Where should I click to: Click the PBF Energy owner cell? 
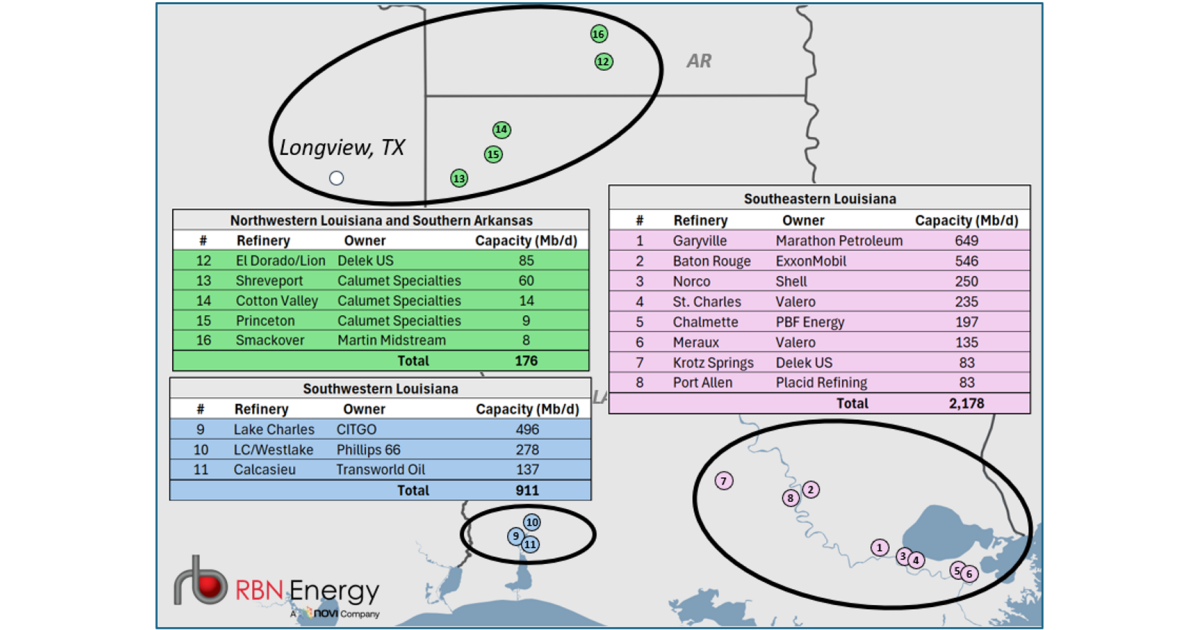pyautogui.click(x=810, y=322)
